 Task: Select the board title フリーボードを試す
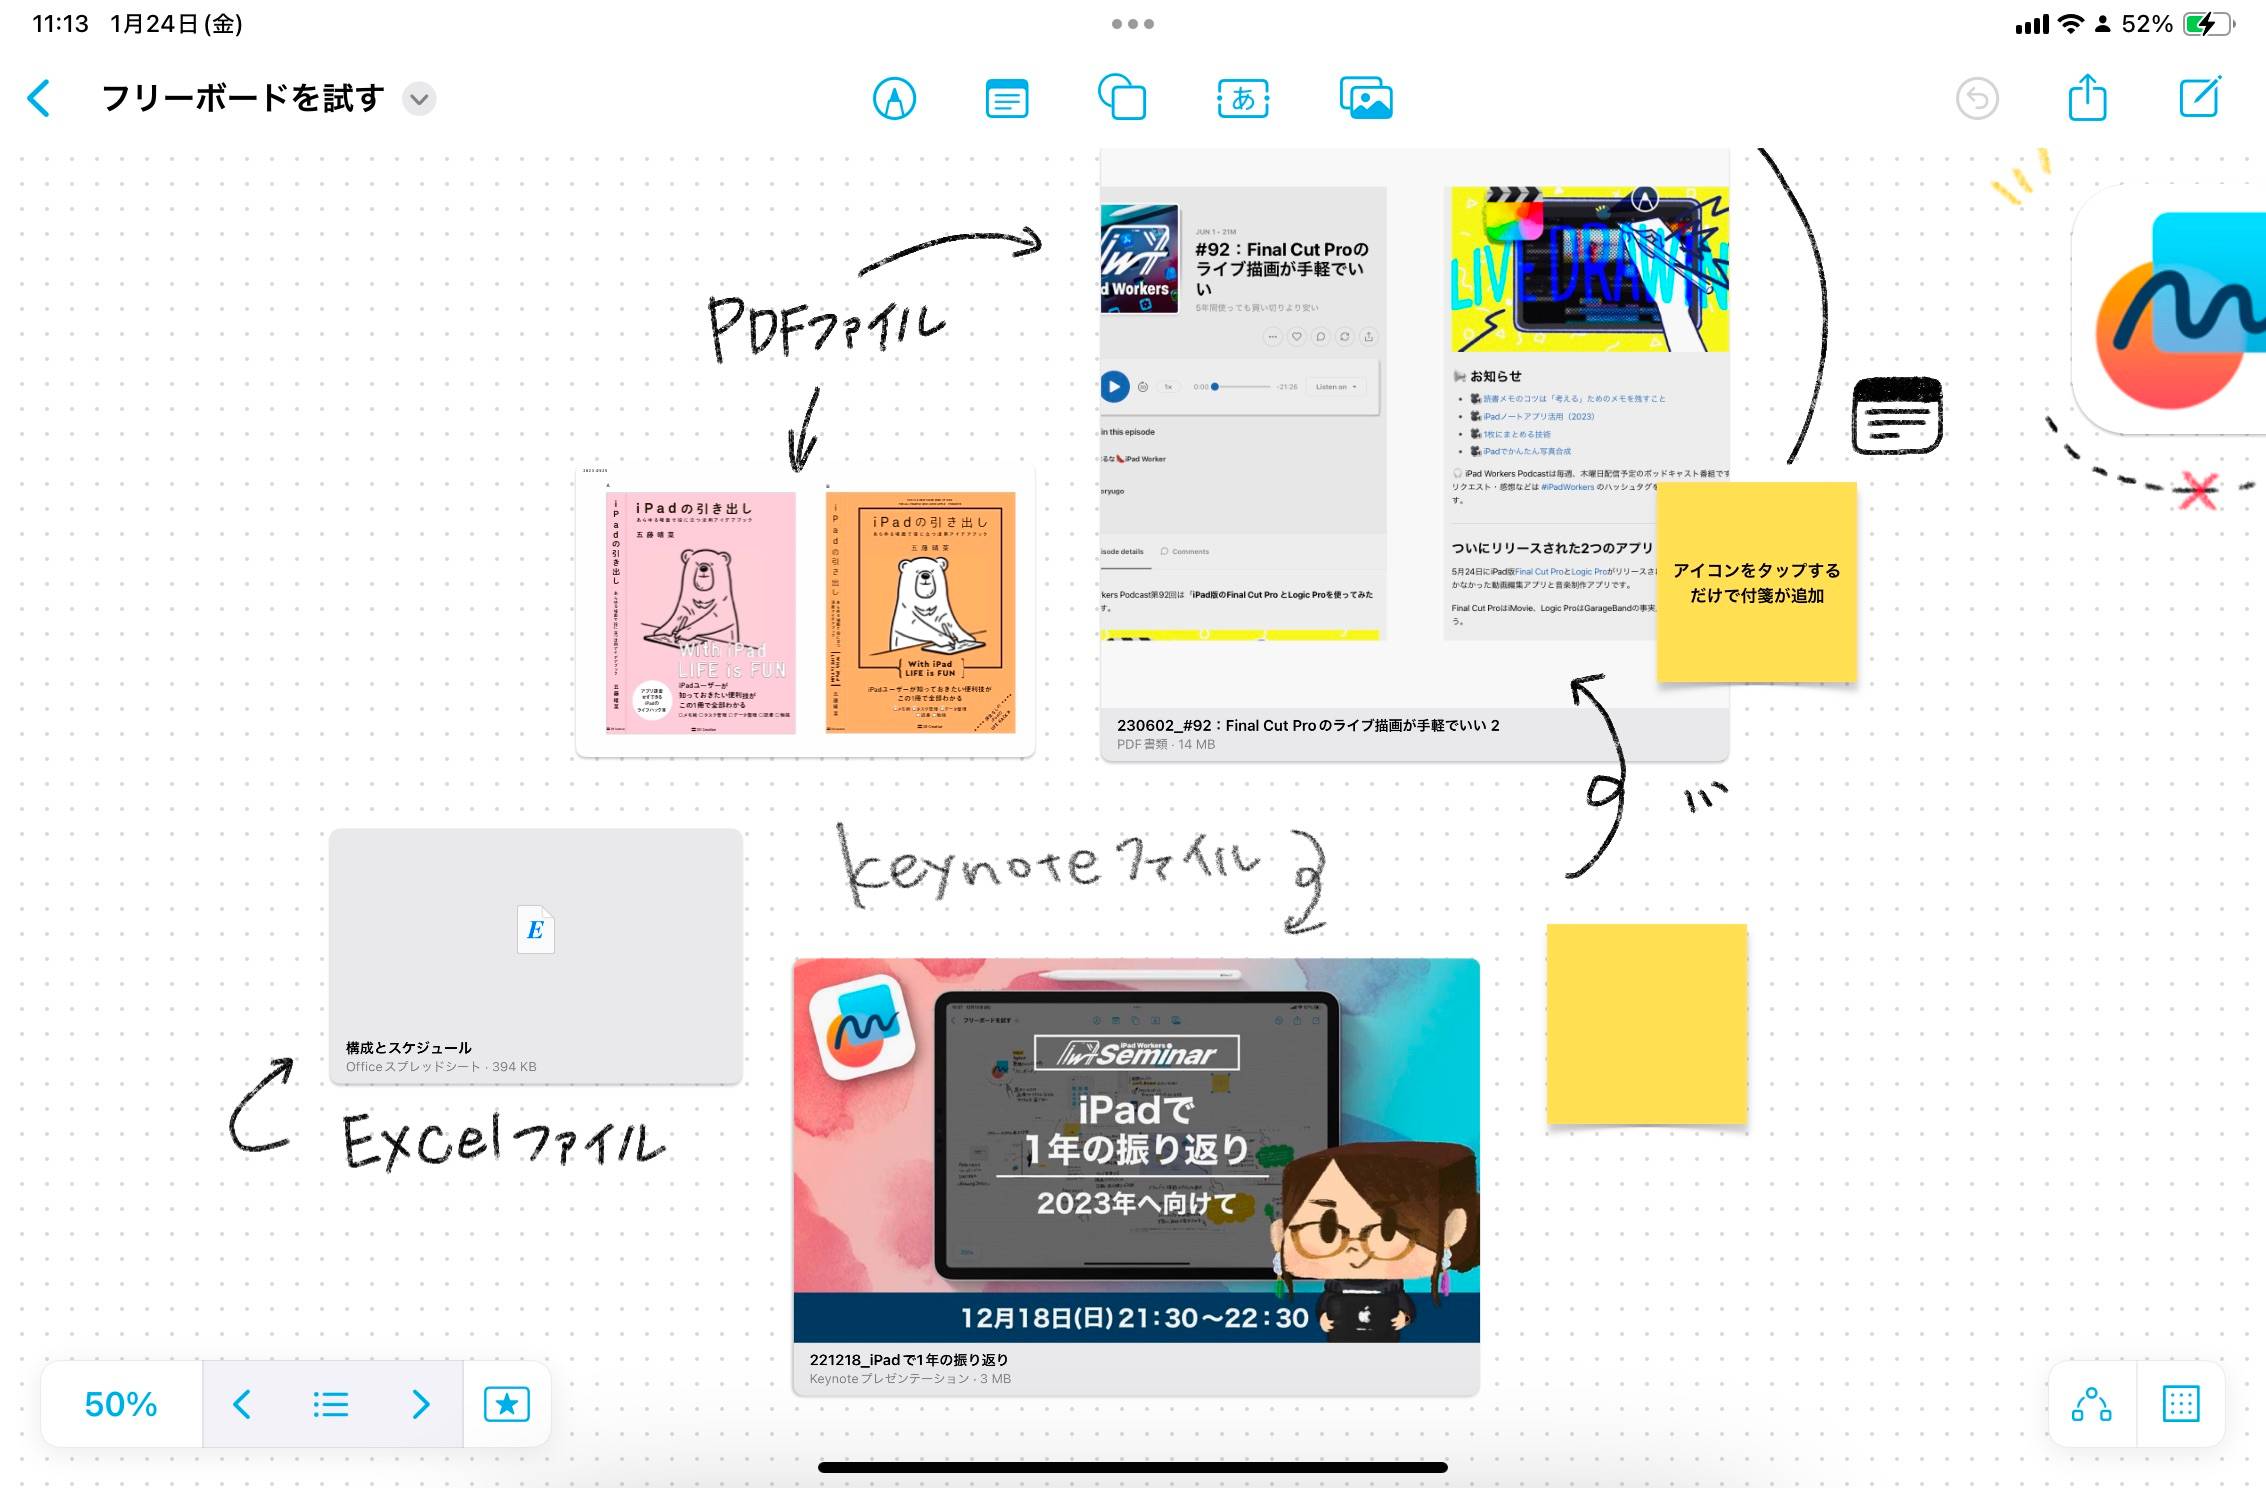[x=243, y=98]
